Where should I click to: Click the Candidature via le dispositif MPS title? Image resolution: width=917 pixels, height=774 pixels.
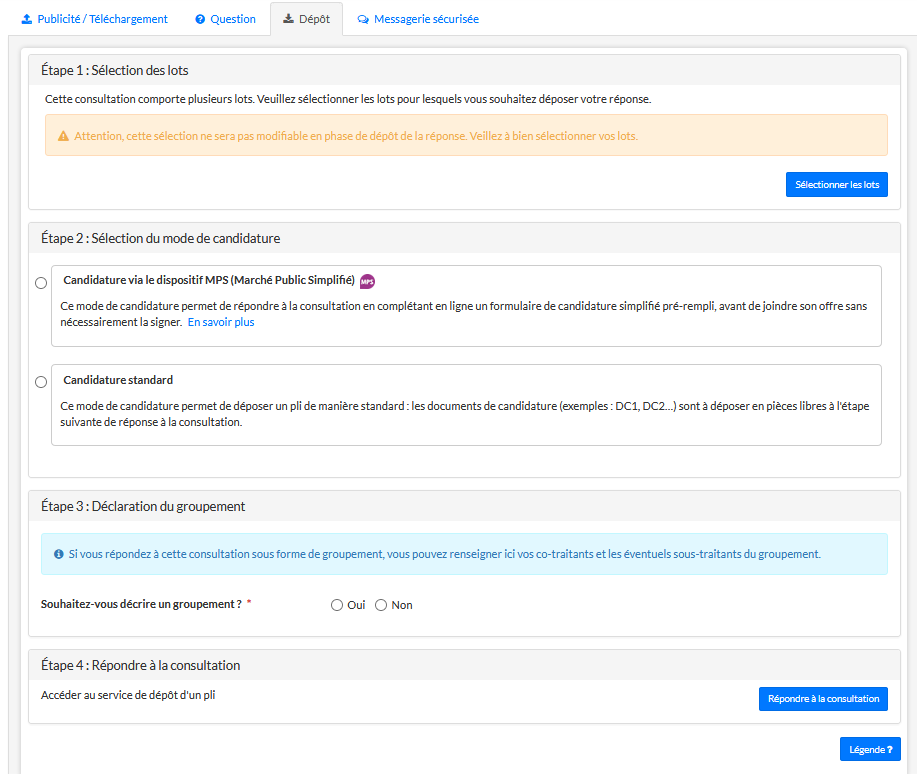(209, 280)
